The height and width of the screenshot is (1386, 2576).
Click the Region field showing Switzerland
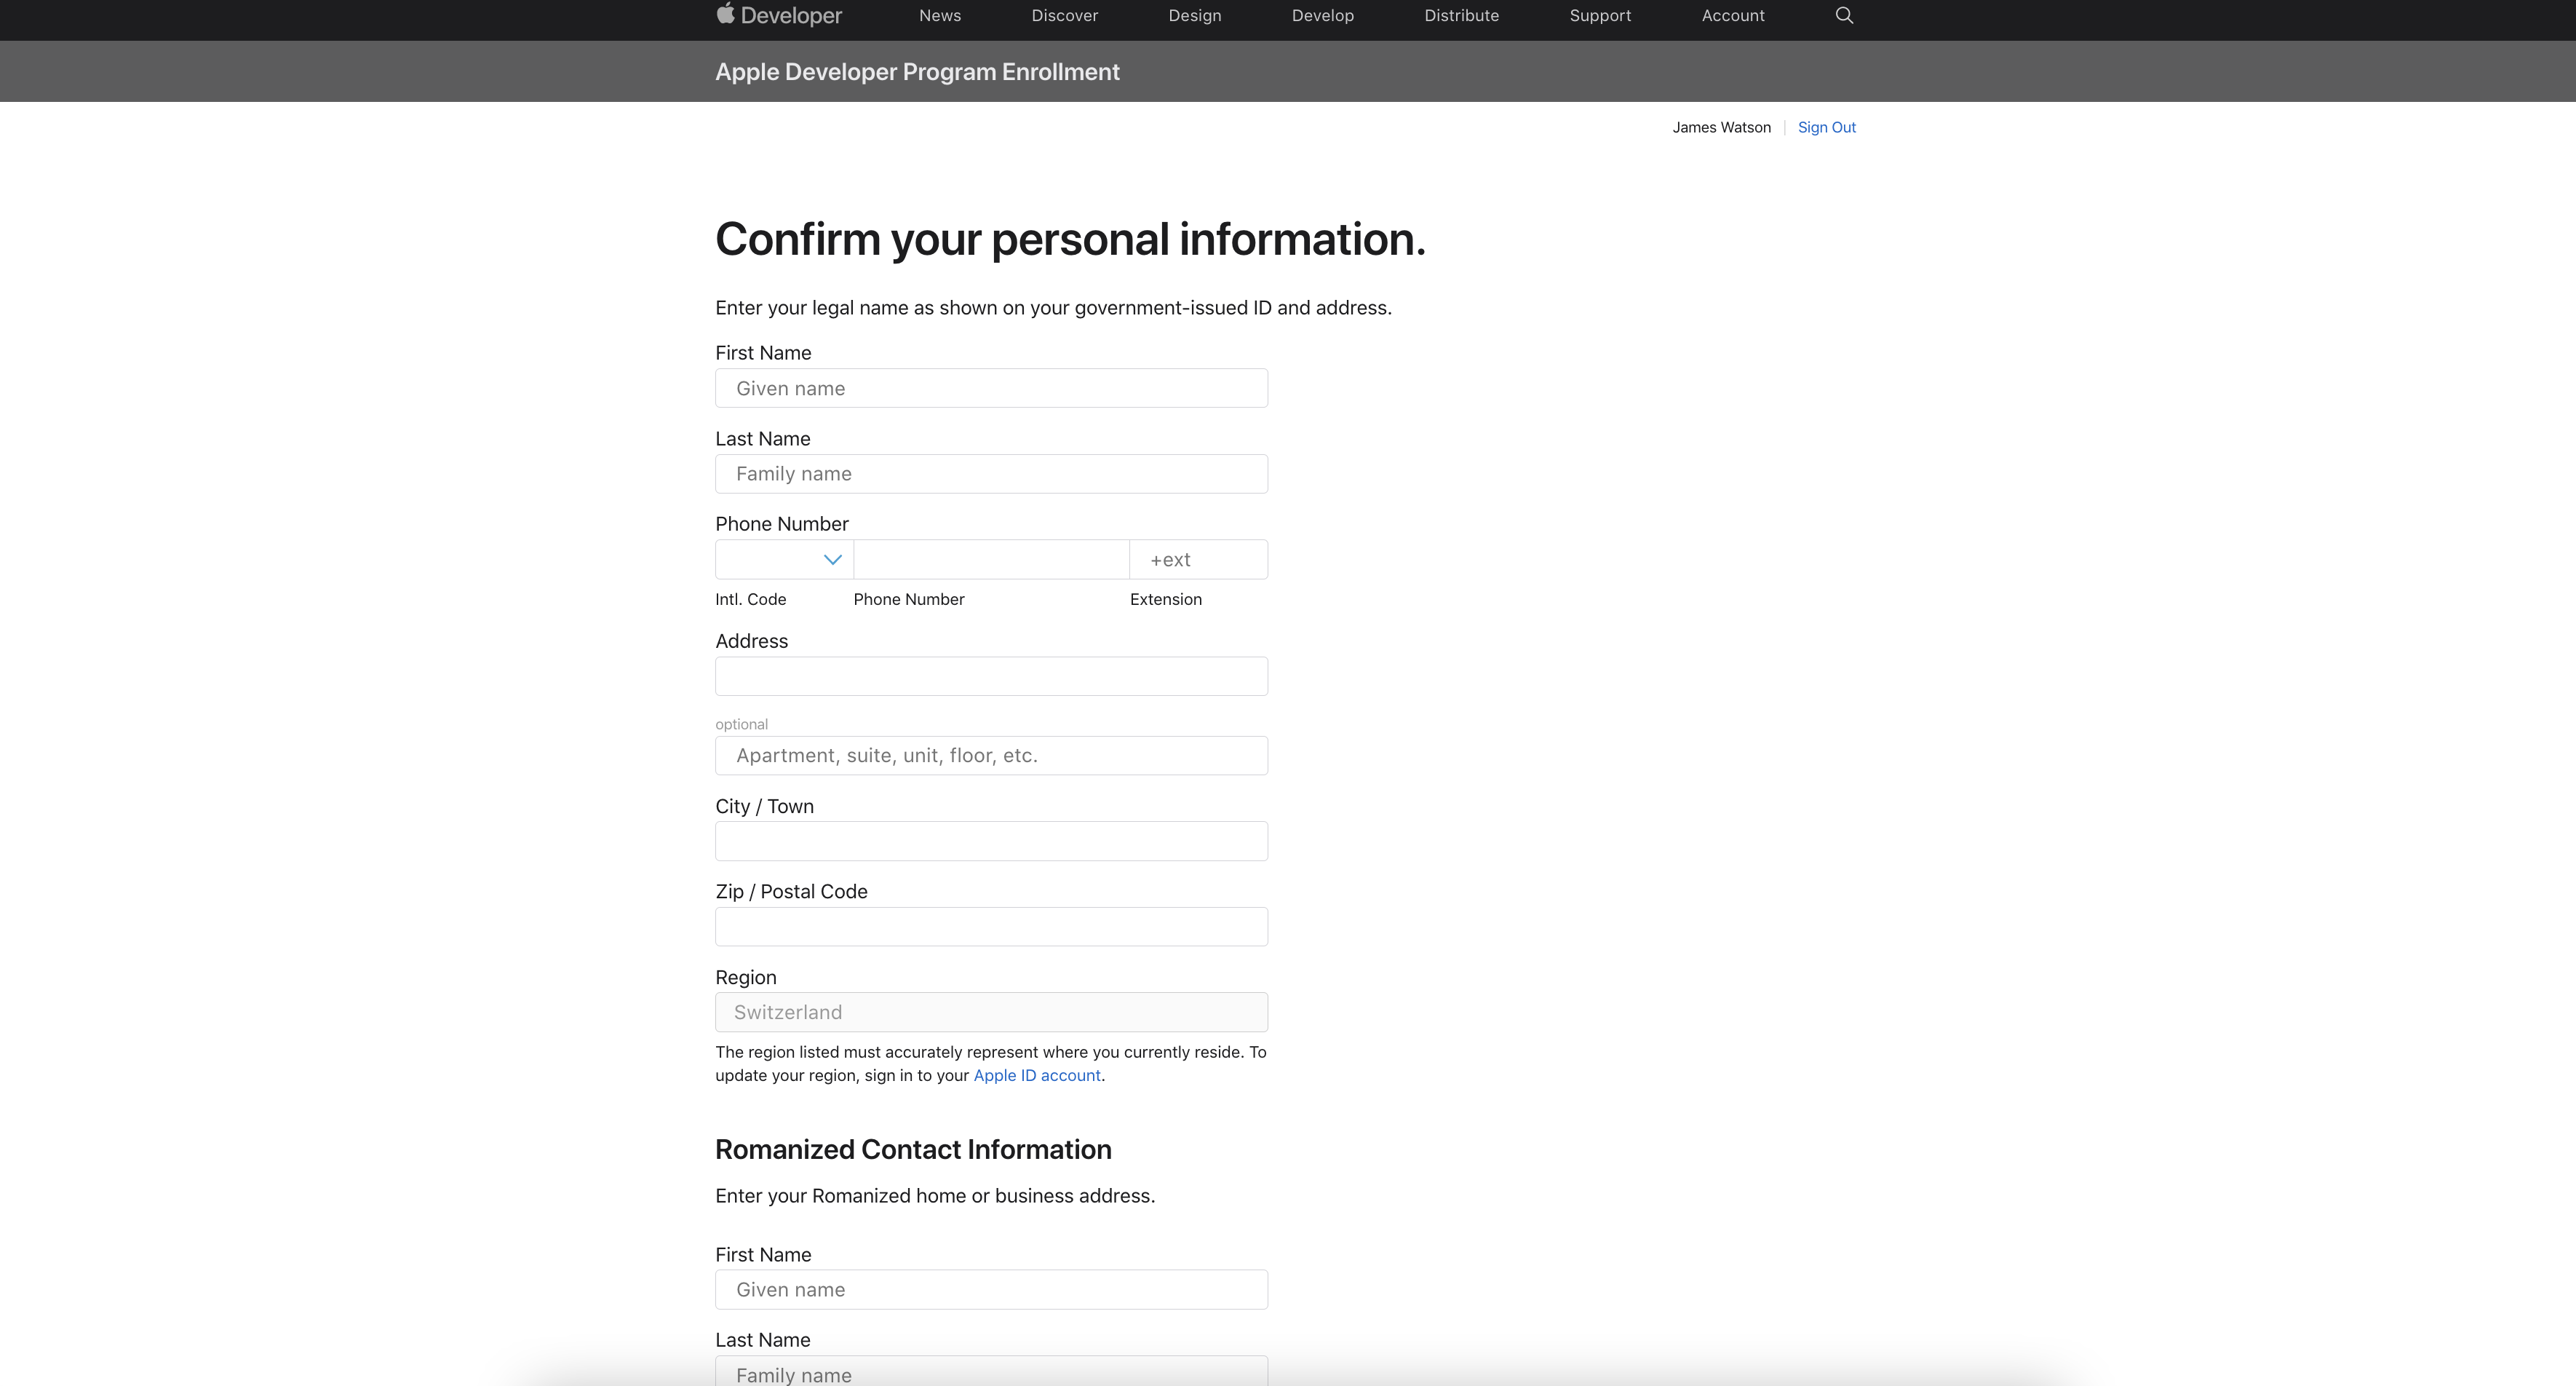click(x=991, y=1012)
